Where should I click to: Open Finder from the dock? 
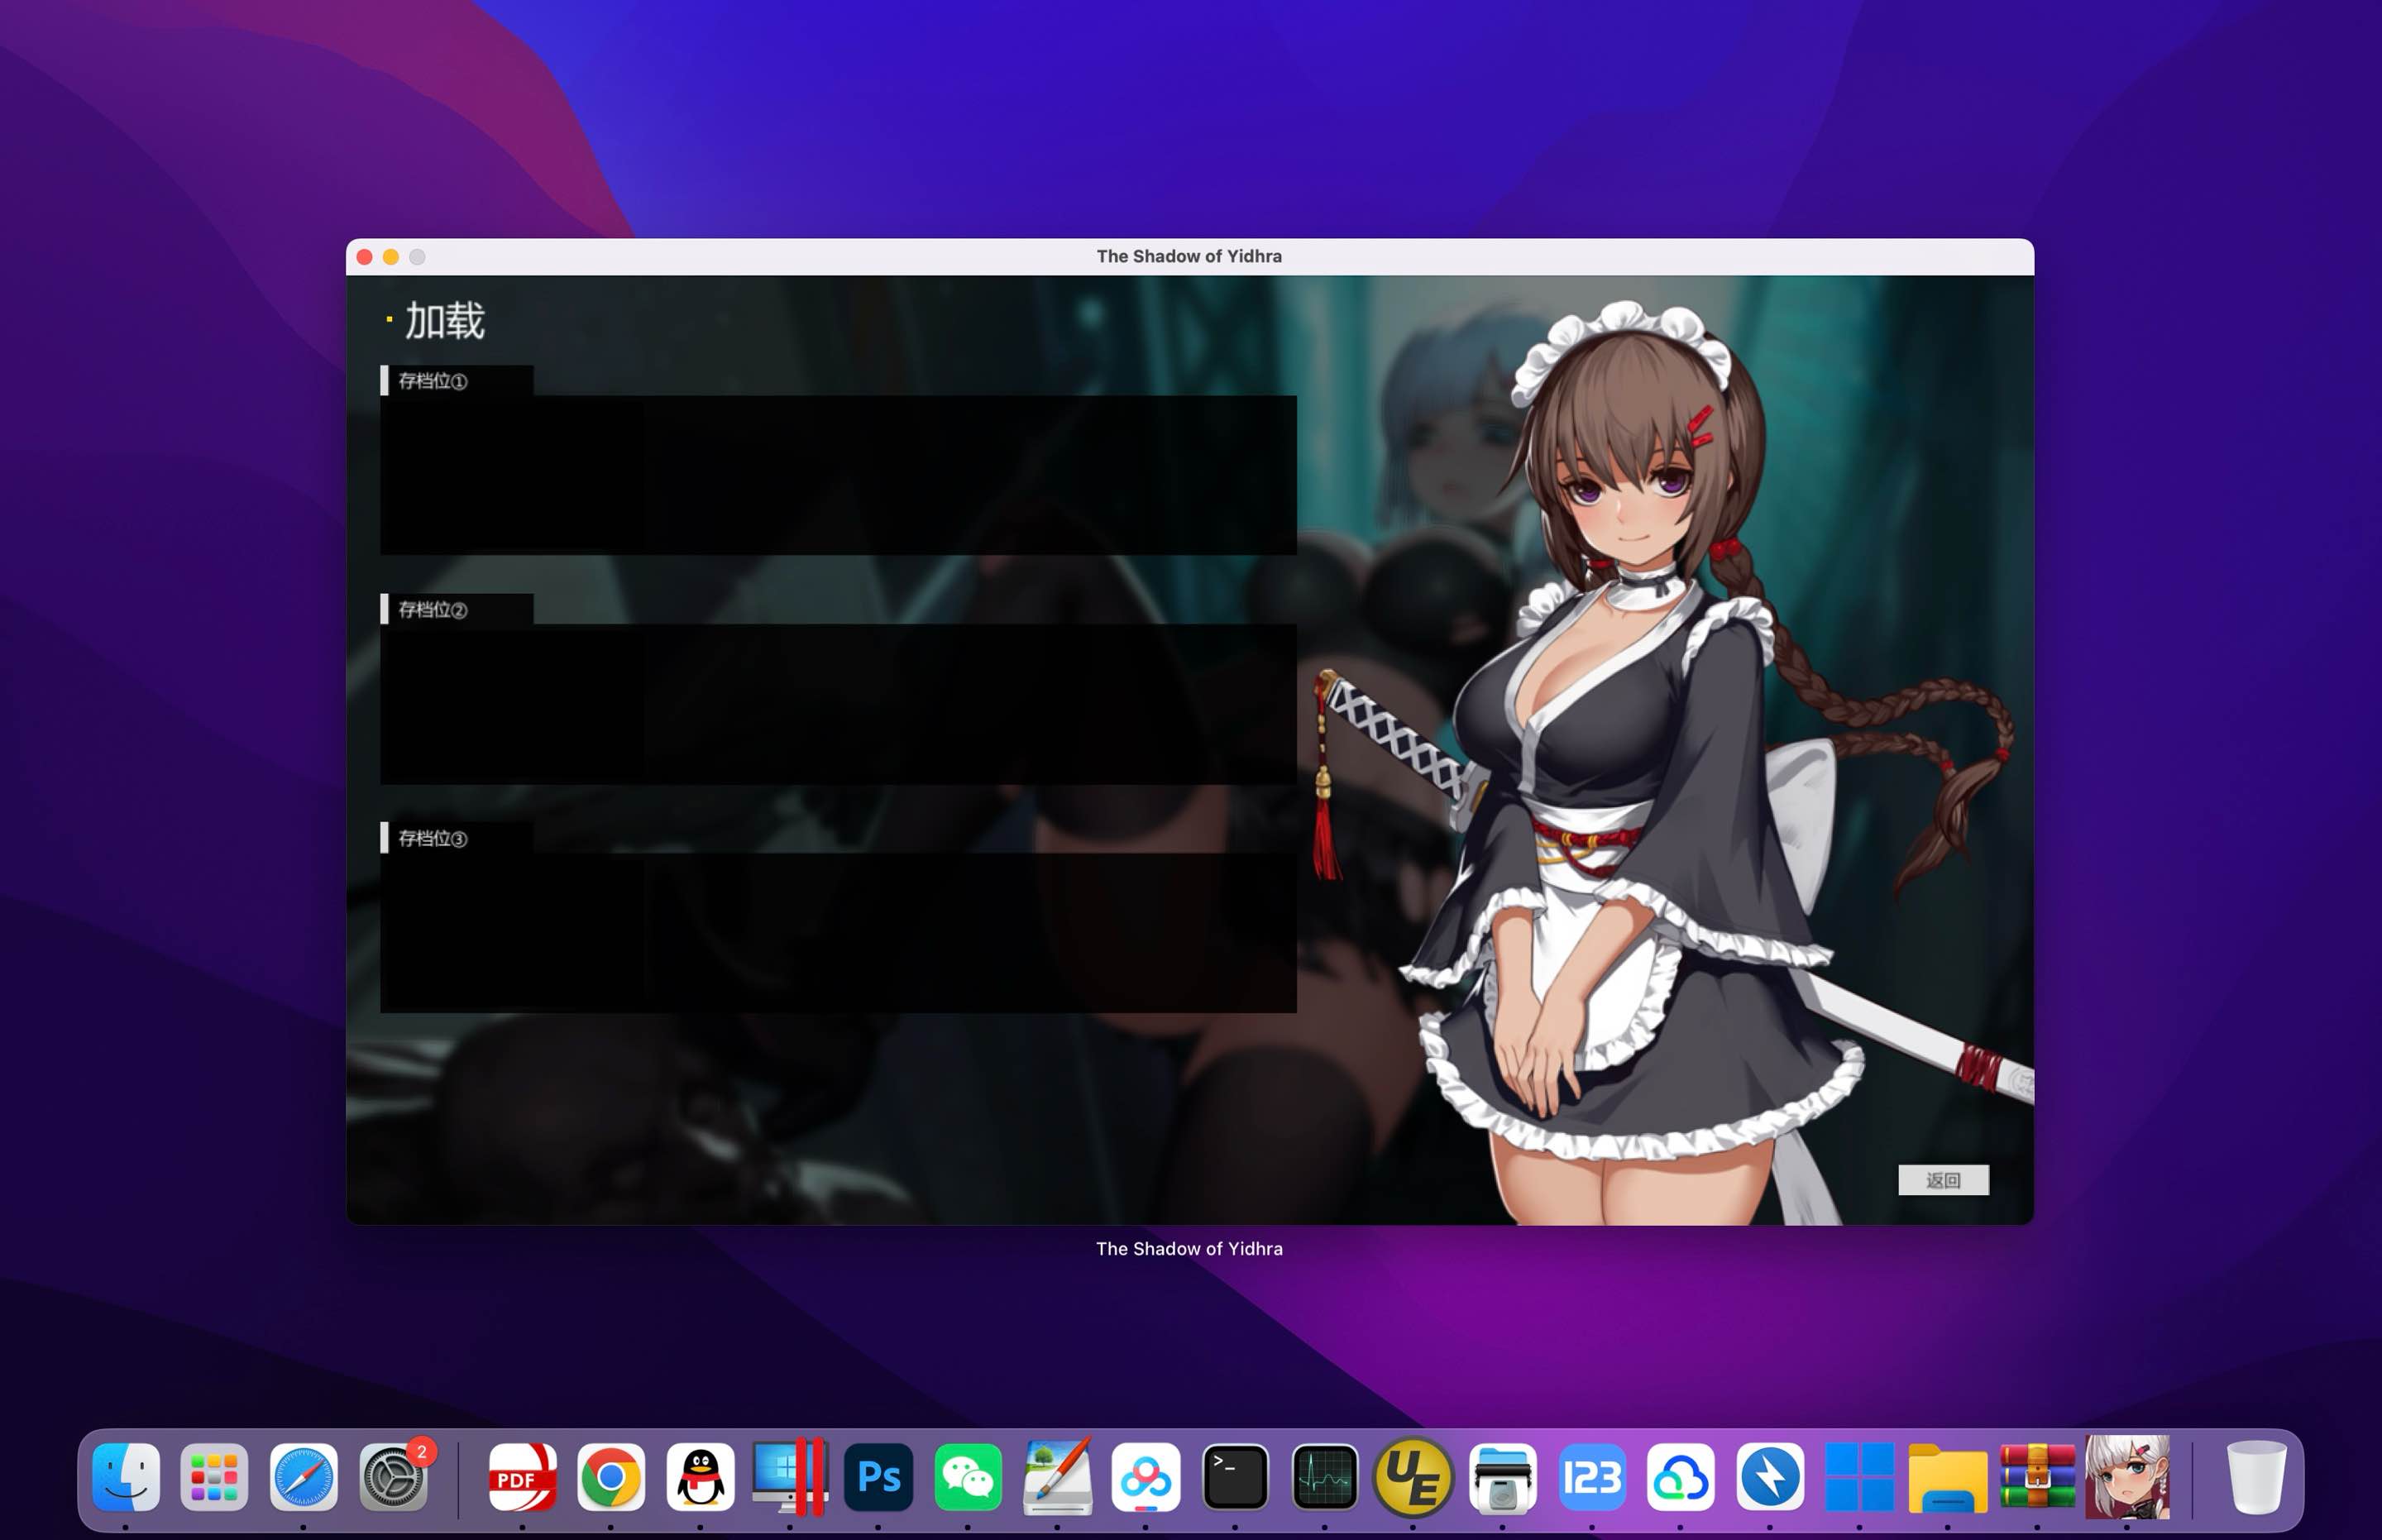click(126, 1476)
